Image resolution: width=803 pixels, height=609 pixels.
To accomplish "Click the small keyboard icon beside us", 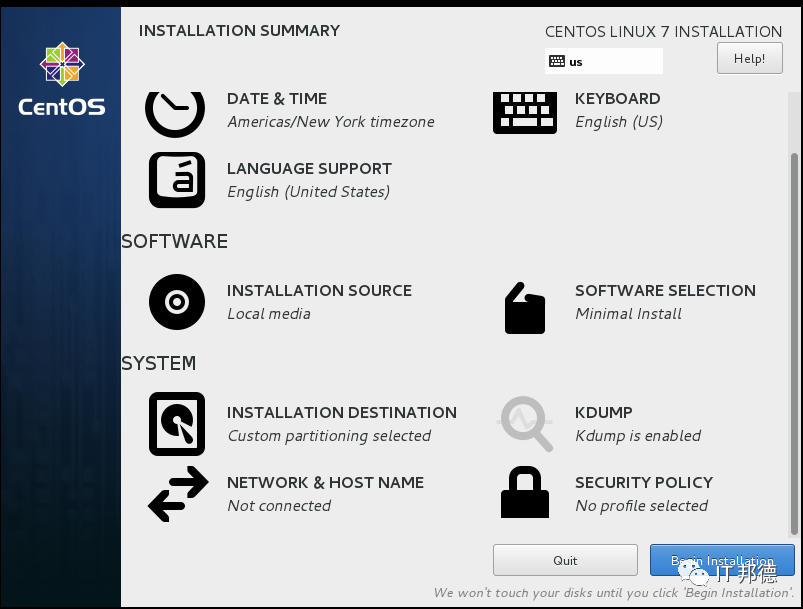I will point(557,61).
